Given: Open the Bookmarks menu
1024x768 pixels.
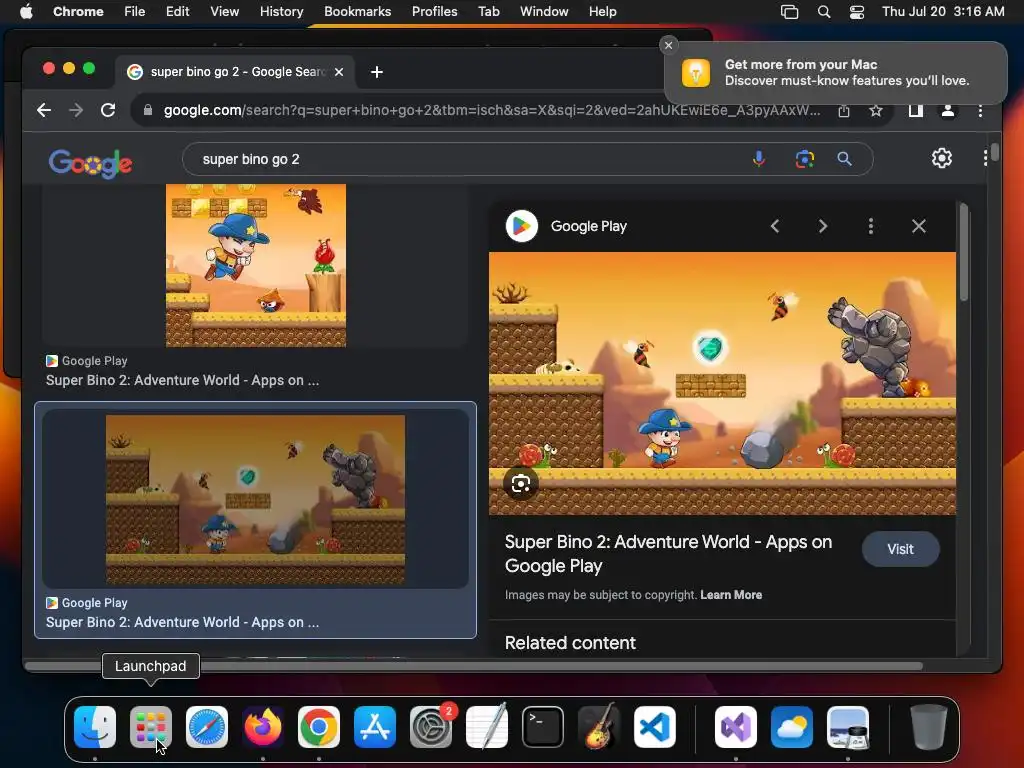Looking at the screenshot, I should [357, 11].
